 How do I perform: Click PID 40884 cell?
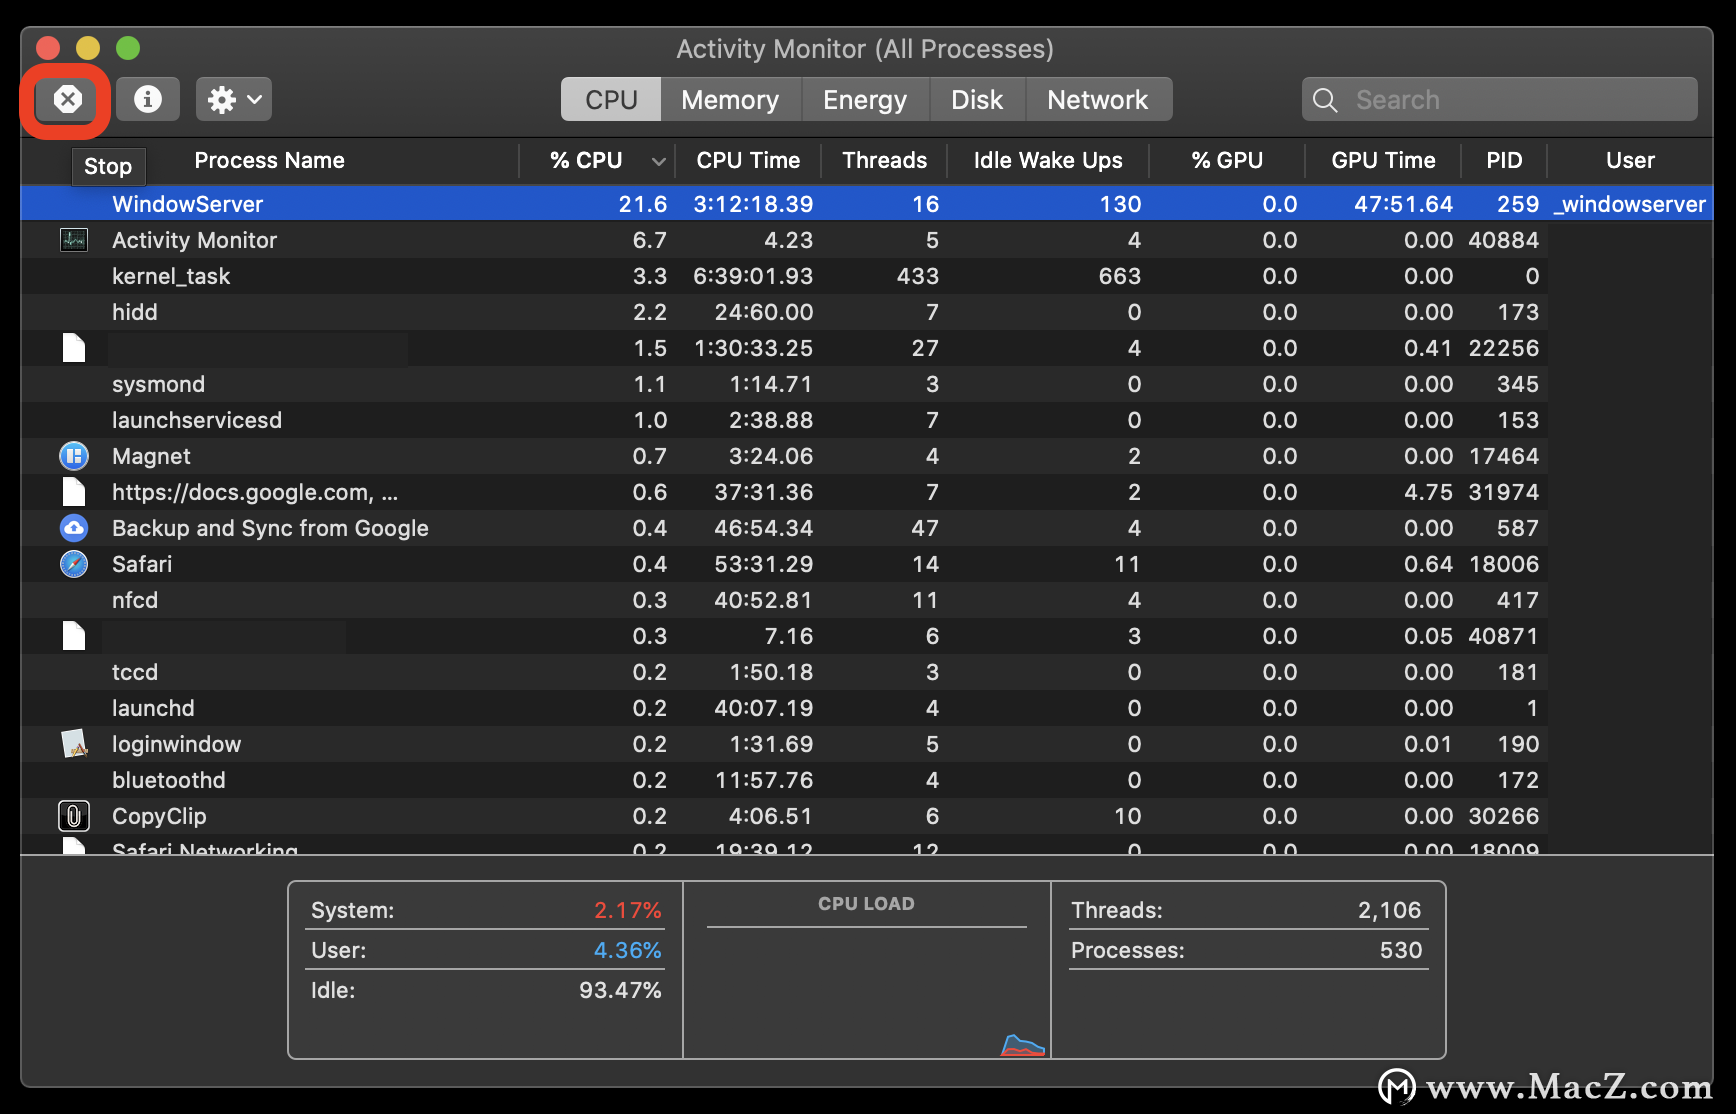click(x=1503, y=240)
